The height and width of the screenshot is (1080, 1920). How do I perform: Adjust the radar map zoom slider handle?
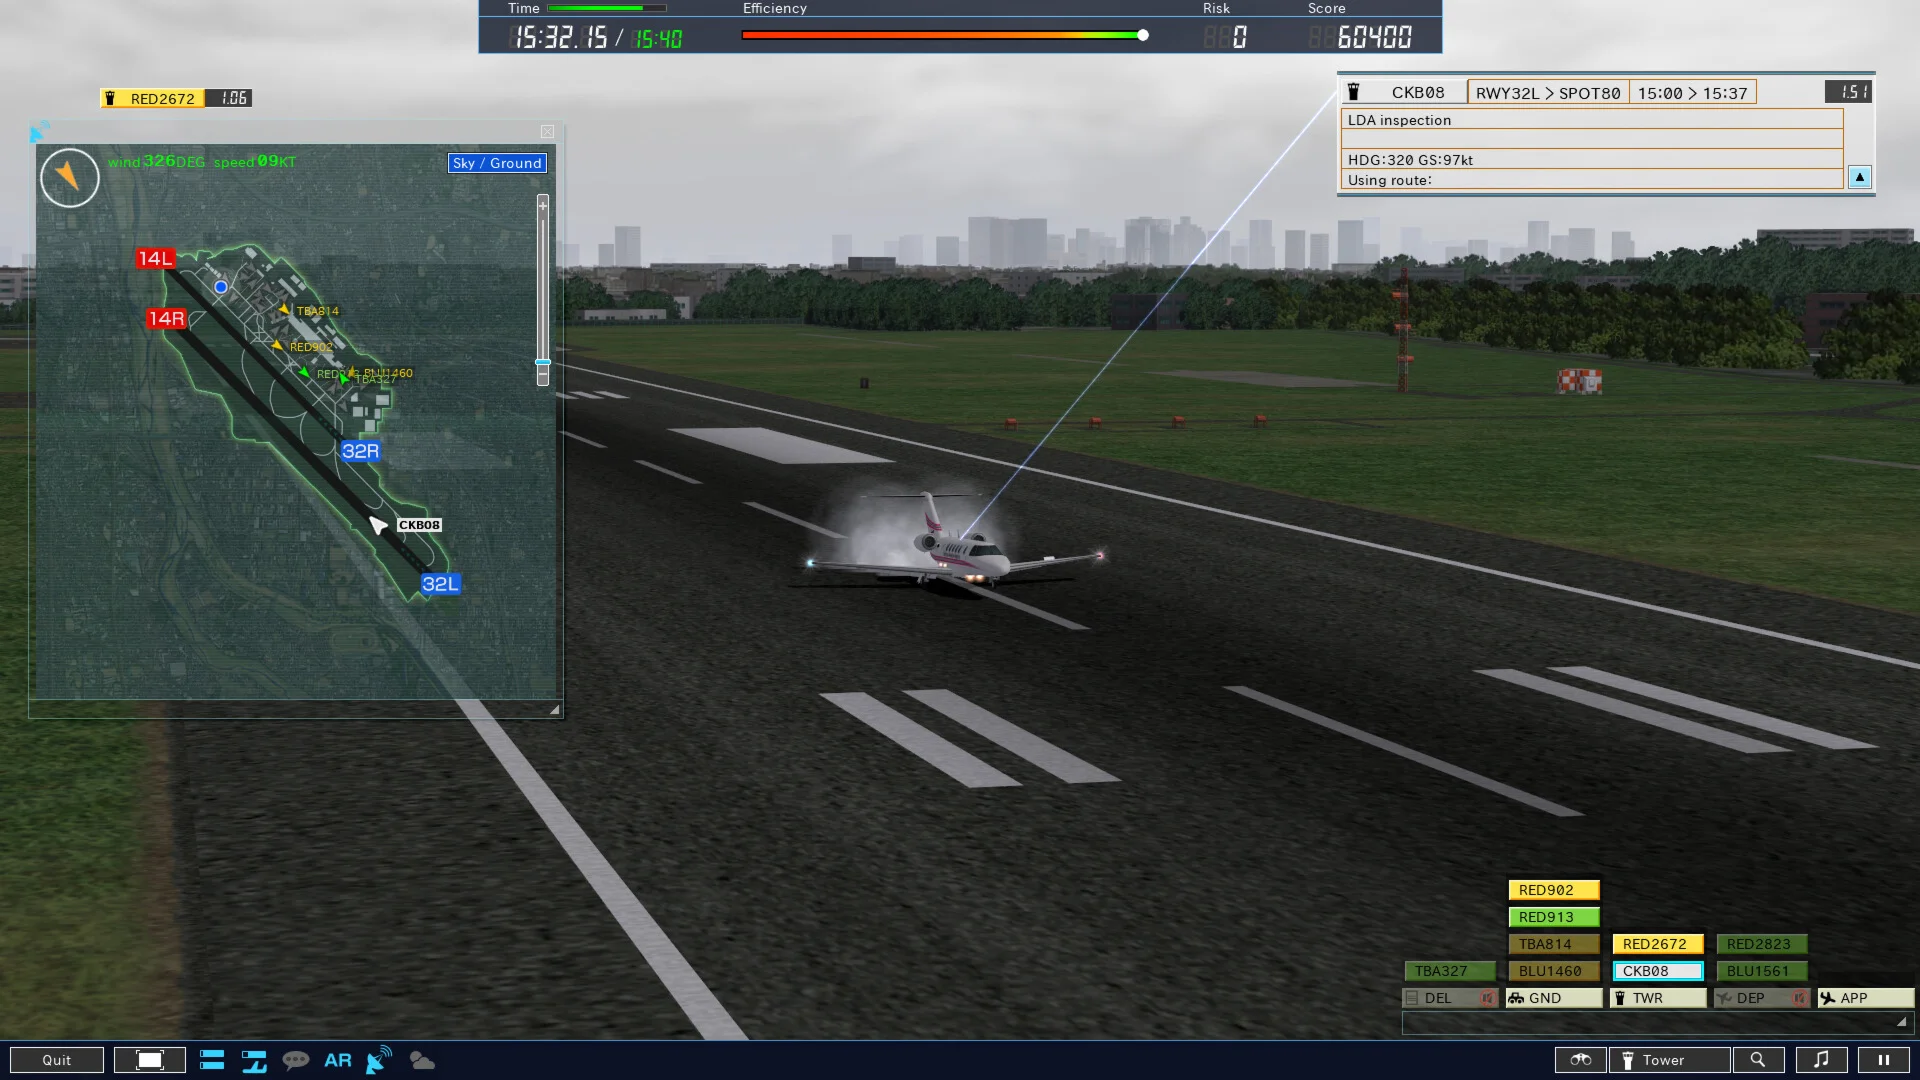tap(543, 362)
